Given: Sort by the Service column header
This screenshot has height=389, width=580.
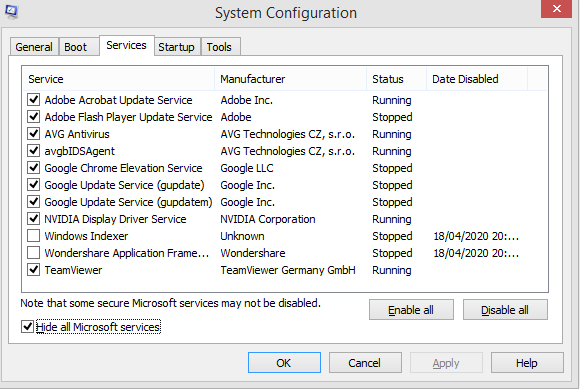Looking at the screenshot, I should pos(118,79).
